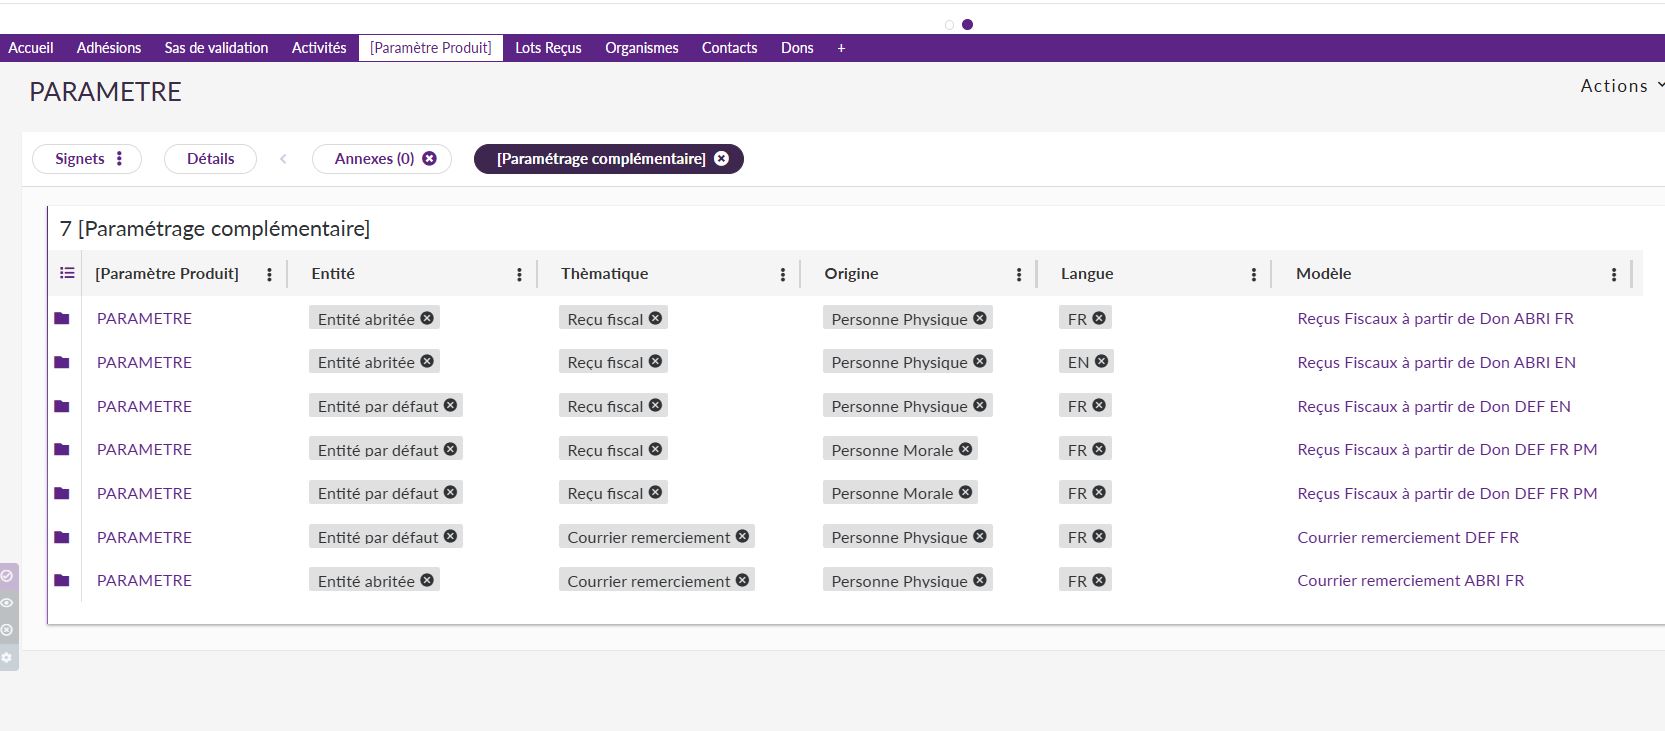1665x731 pixels.
Task: Select the first page indicator dot at top
Action: coord(949,25)
